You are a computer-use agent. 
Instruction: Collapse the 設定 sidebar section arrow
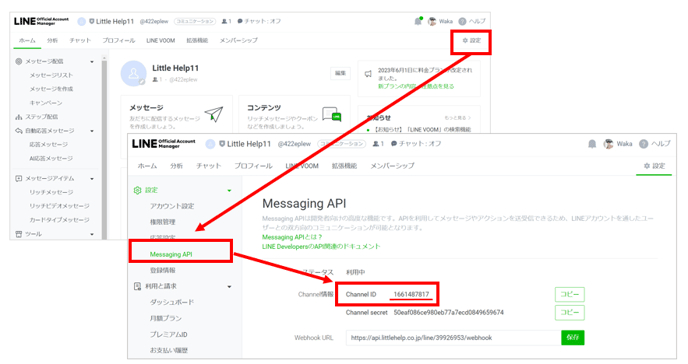(x=229, y=191)
